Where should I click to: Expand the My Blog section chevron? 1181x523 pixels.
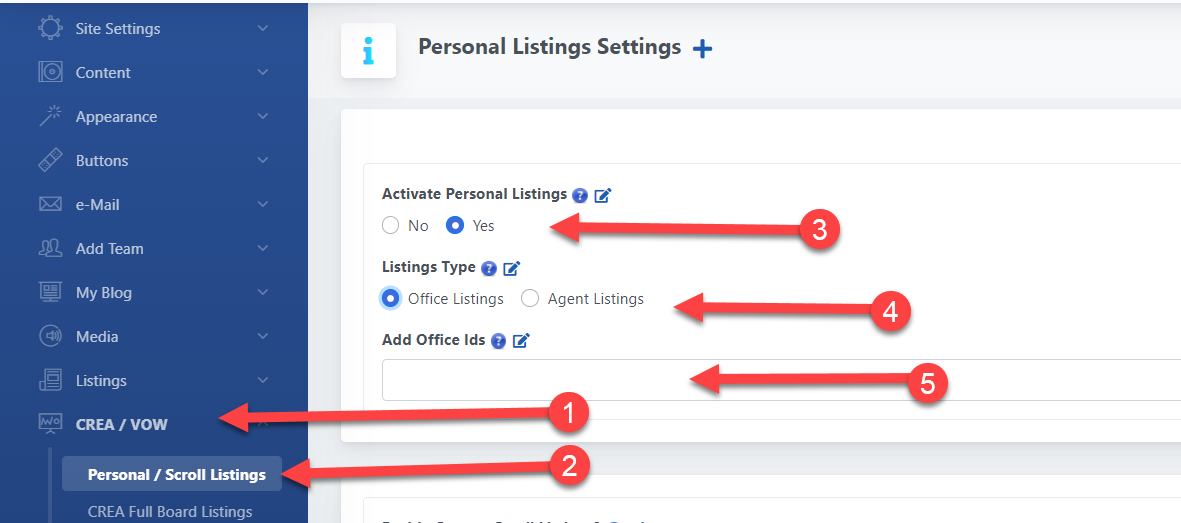click(x=263, y=293)
